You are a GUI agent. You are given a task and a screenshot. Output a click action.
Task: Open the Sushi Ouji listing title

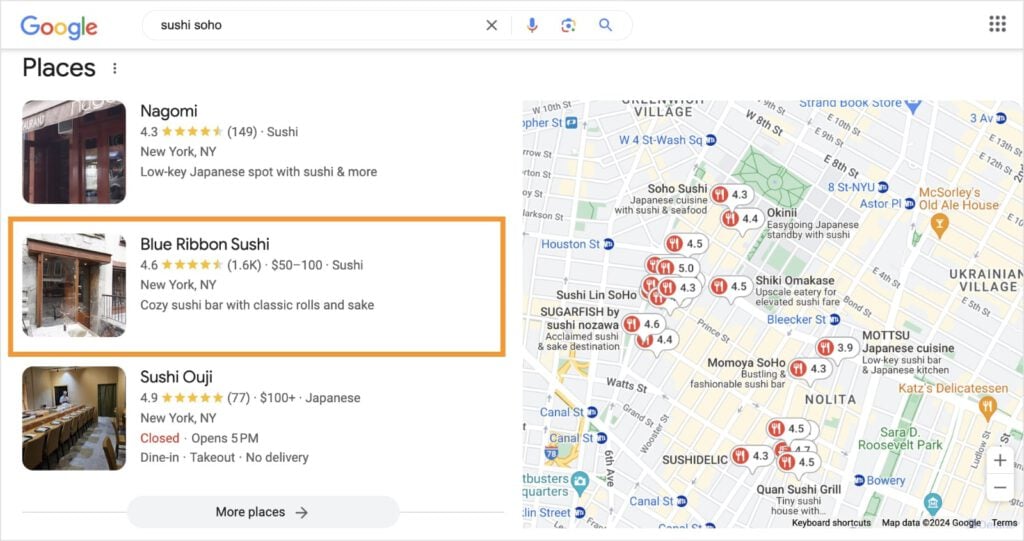coord(176,377)
